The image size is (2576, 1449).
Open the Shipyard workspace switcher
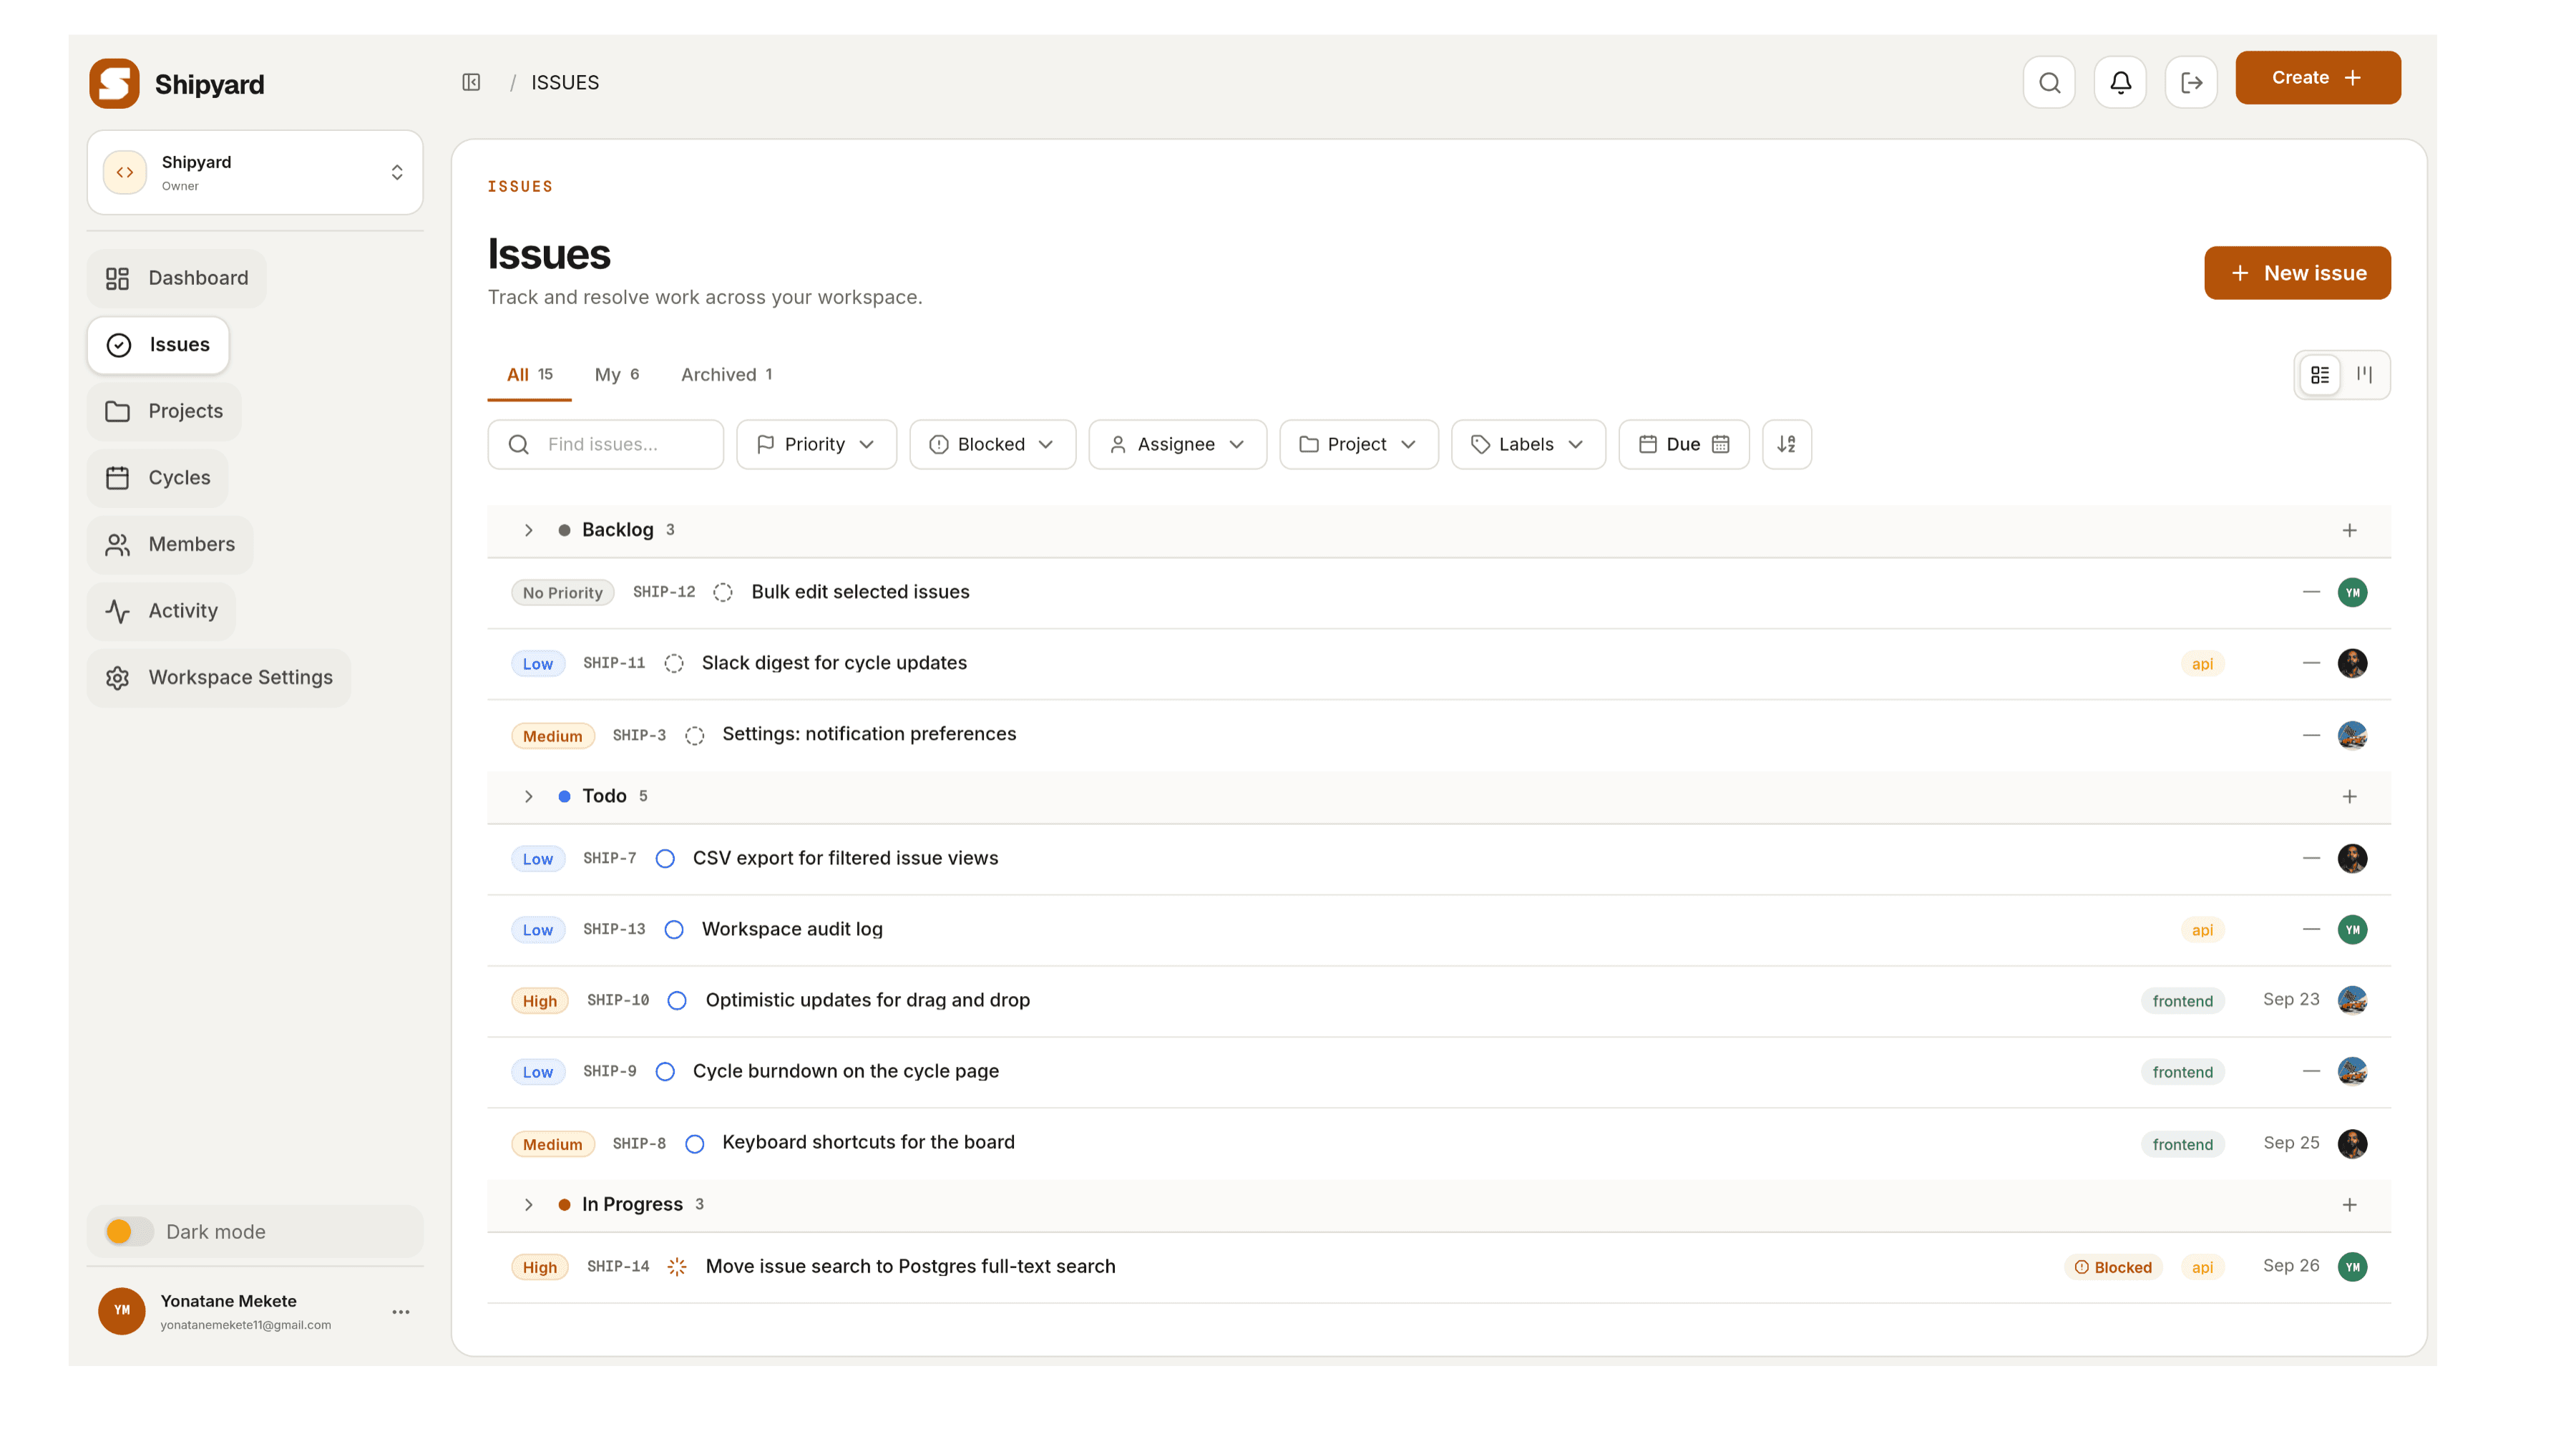255,172
